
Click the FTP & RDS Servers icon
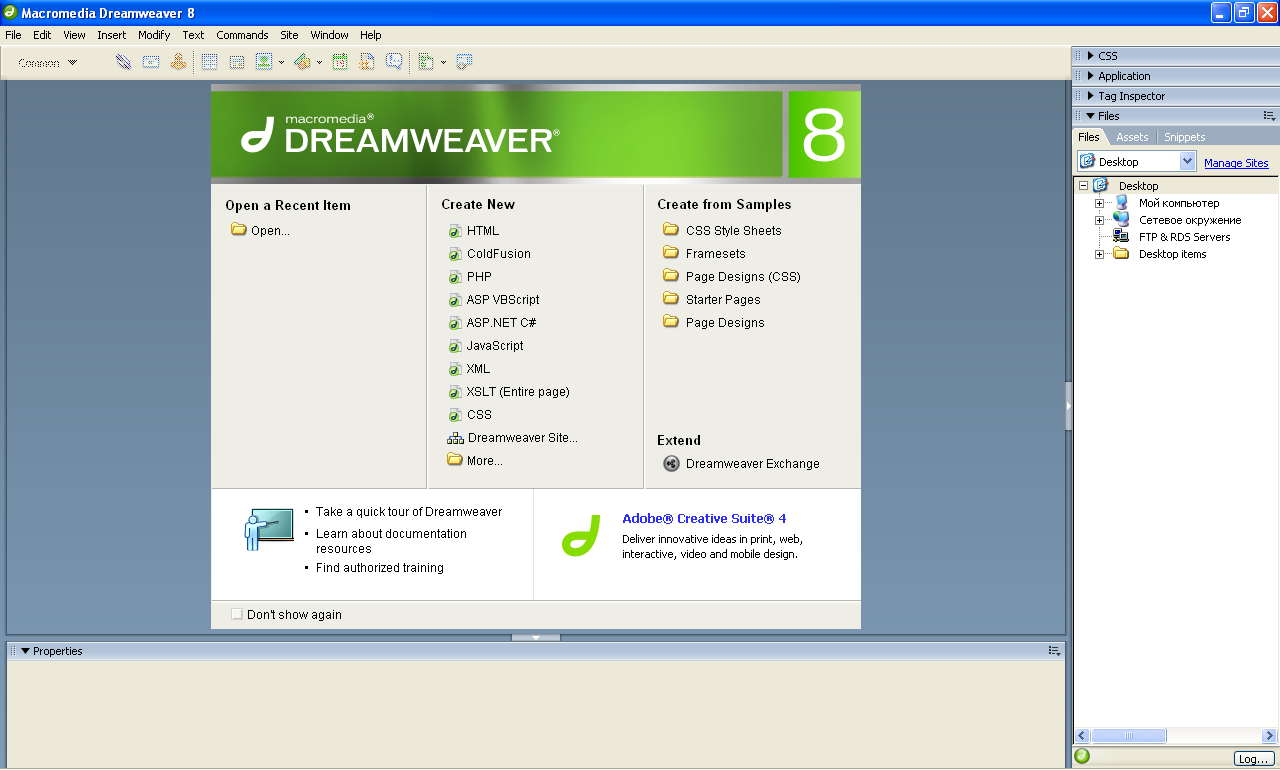point(1121,237)
